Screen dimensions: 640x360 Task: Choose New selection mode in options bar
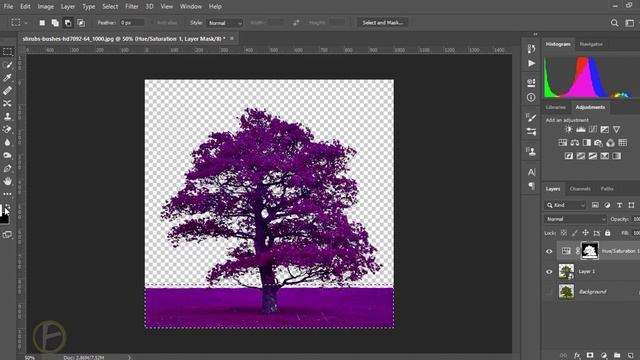click(42, 23)
